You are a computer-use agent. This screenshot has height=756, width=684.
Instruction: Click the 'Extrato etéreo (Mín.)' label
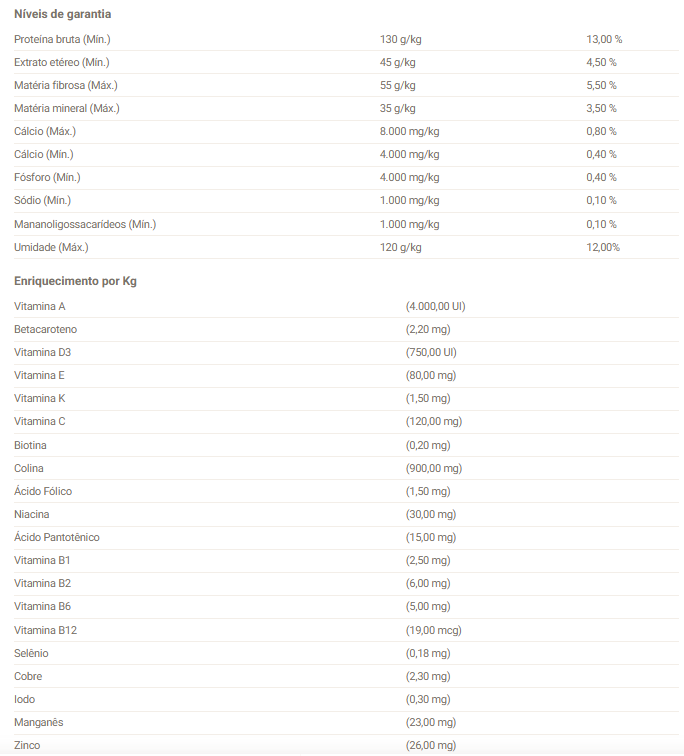tap(61, 62)
